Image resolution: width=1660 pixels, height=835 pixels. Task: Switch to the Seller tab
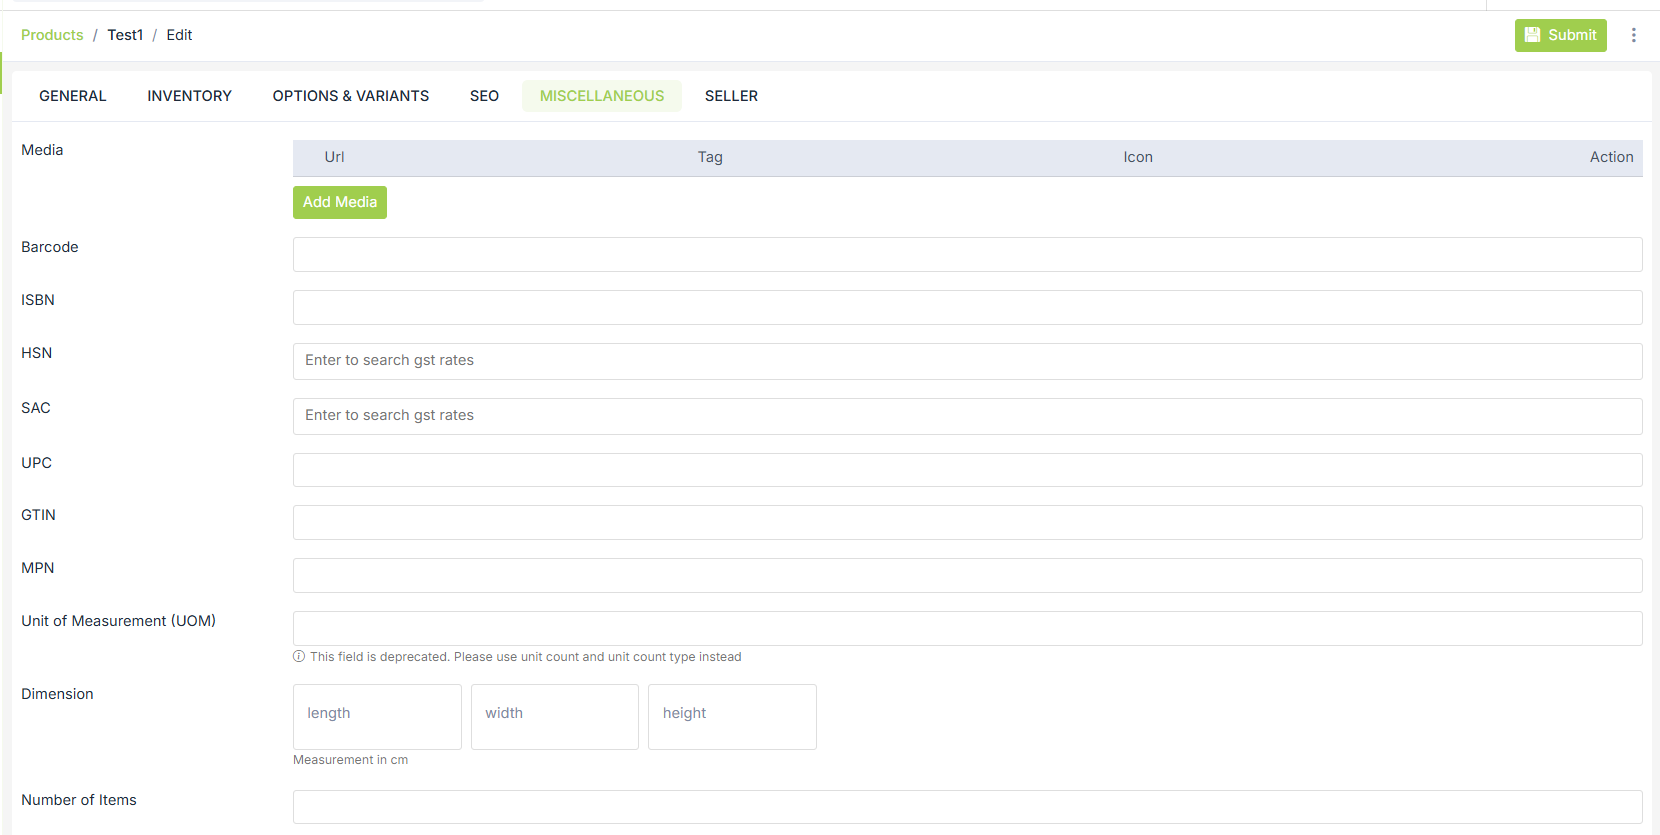tap(731, 96)
